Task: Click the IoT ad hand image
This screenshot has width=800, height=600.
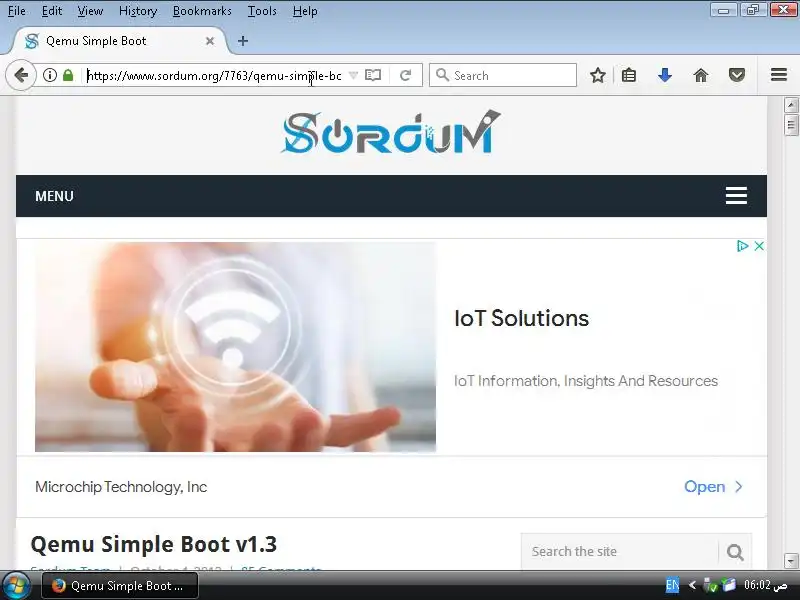Action: pyautogui.click(x=235, y=347)
